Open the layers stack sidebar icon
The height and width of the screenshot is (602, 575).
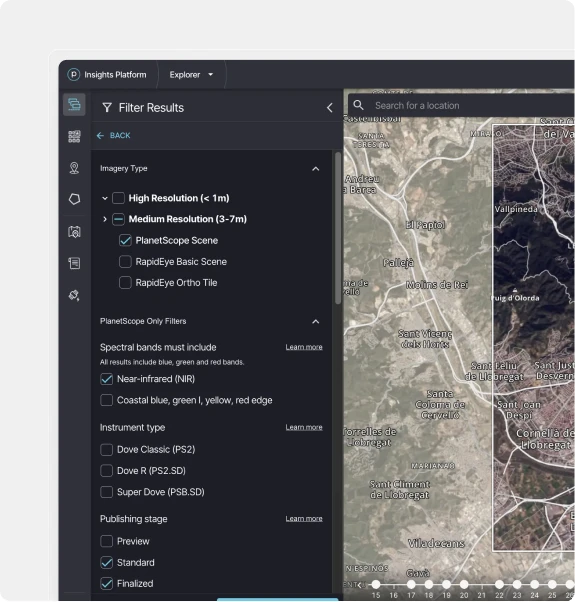(x=74, y=104)
